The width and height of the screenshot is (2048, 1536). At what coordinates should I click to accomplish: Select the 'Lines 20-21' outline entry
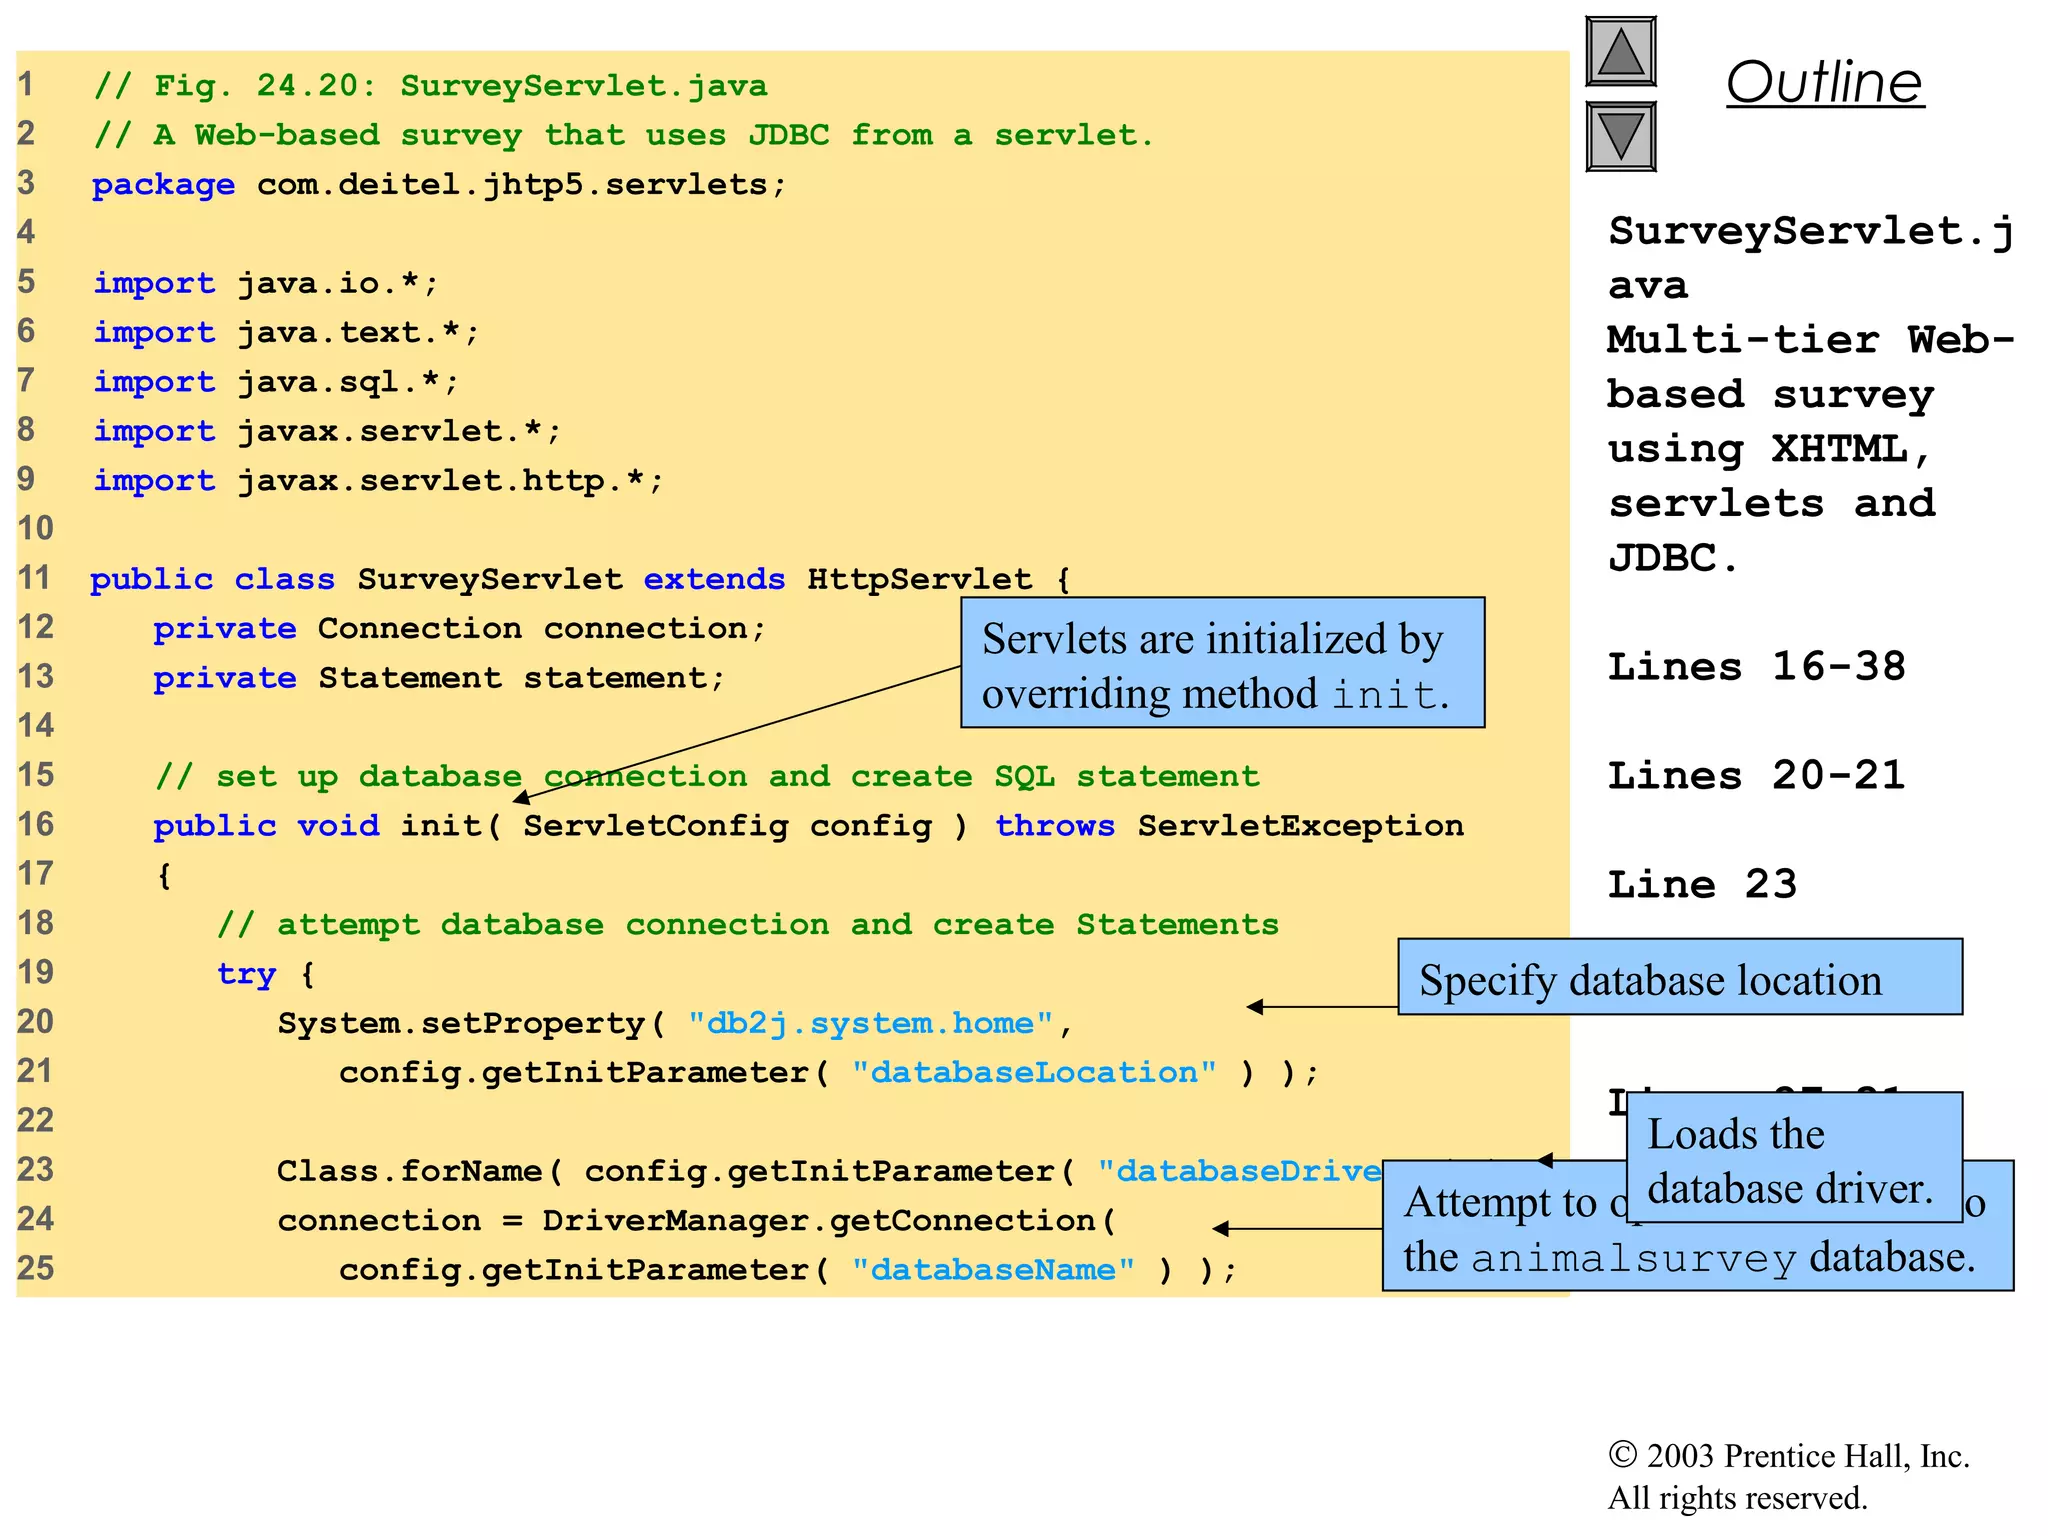[1756, 775]
